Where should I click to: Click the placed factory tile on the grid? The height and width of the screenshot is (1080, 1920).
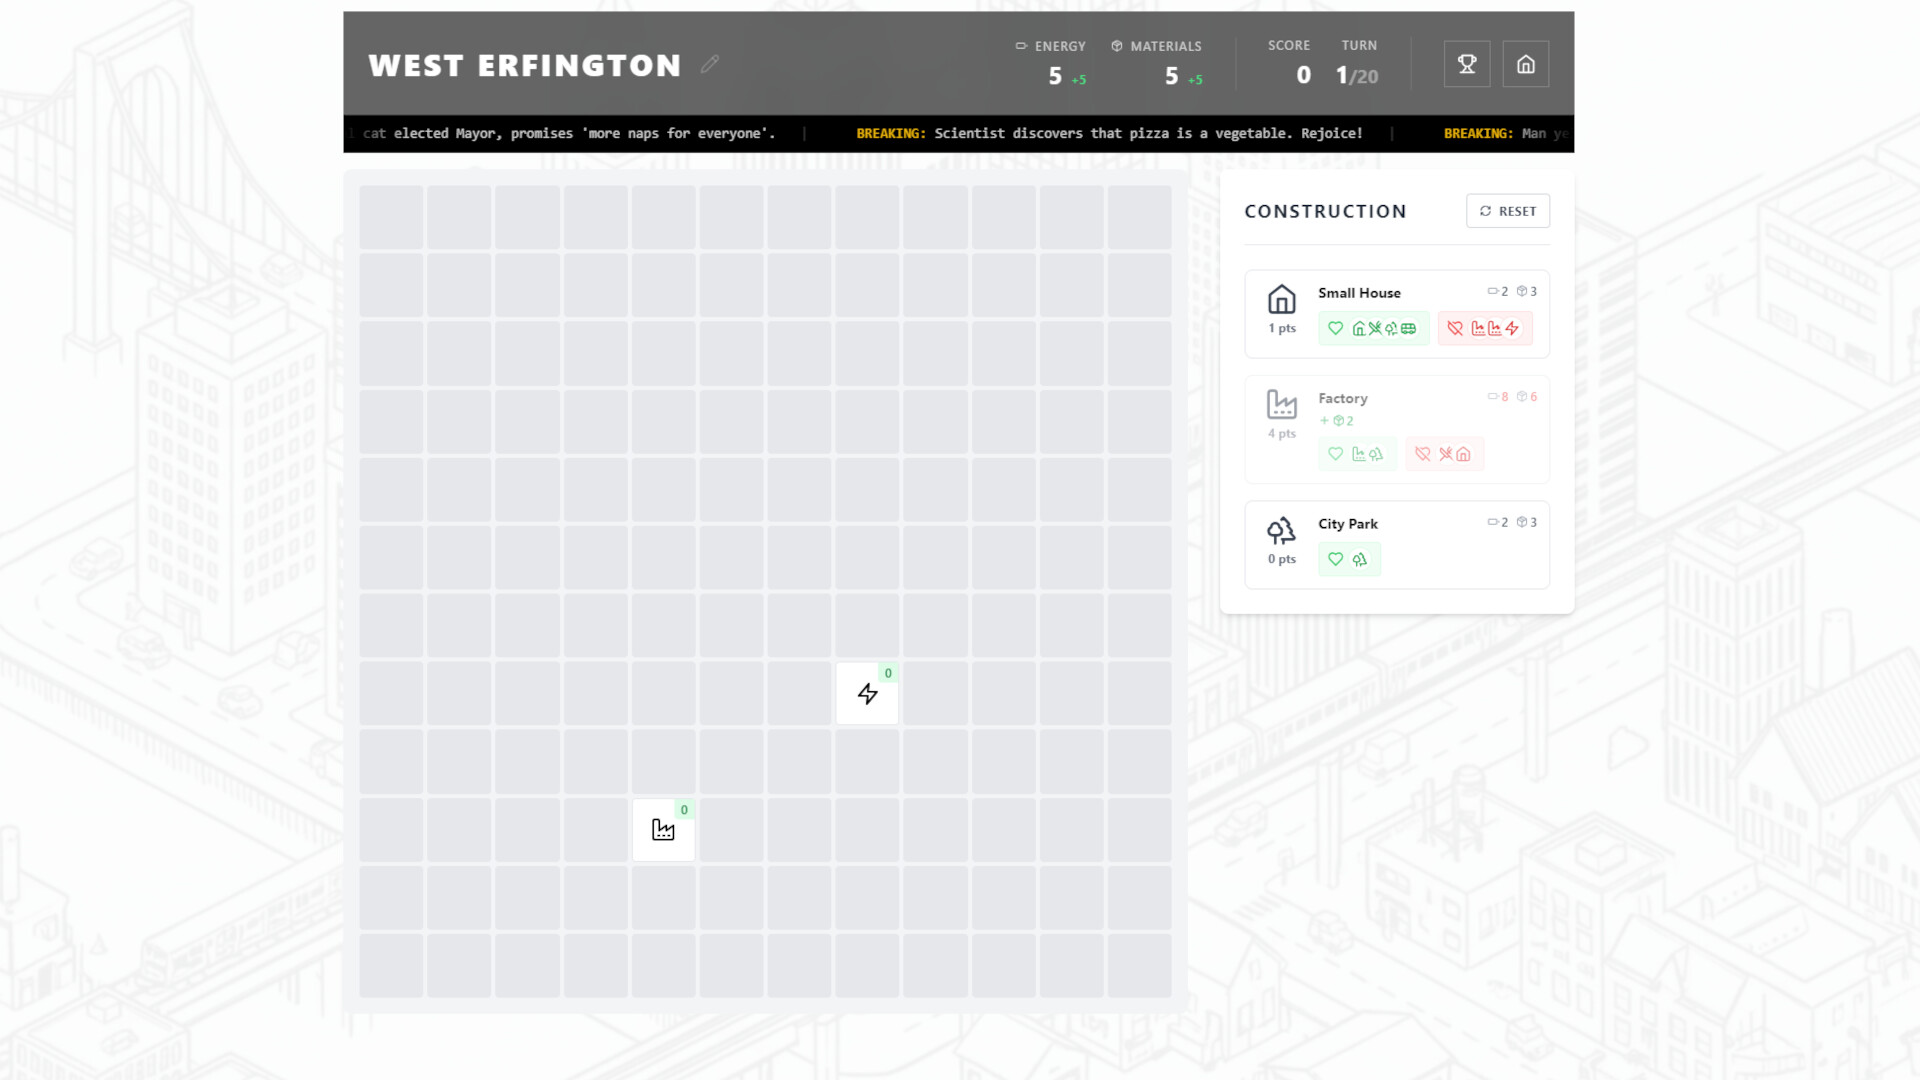point(663,829)
